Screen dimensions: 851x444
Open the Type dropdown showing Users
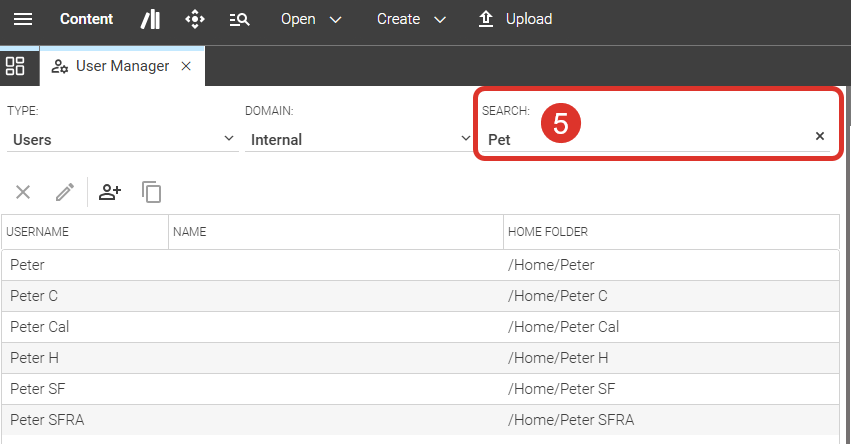pos(122,140)
